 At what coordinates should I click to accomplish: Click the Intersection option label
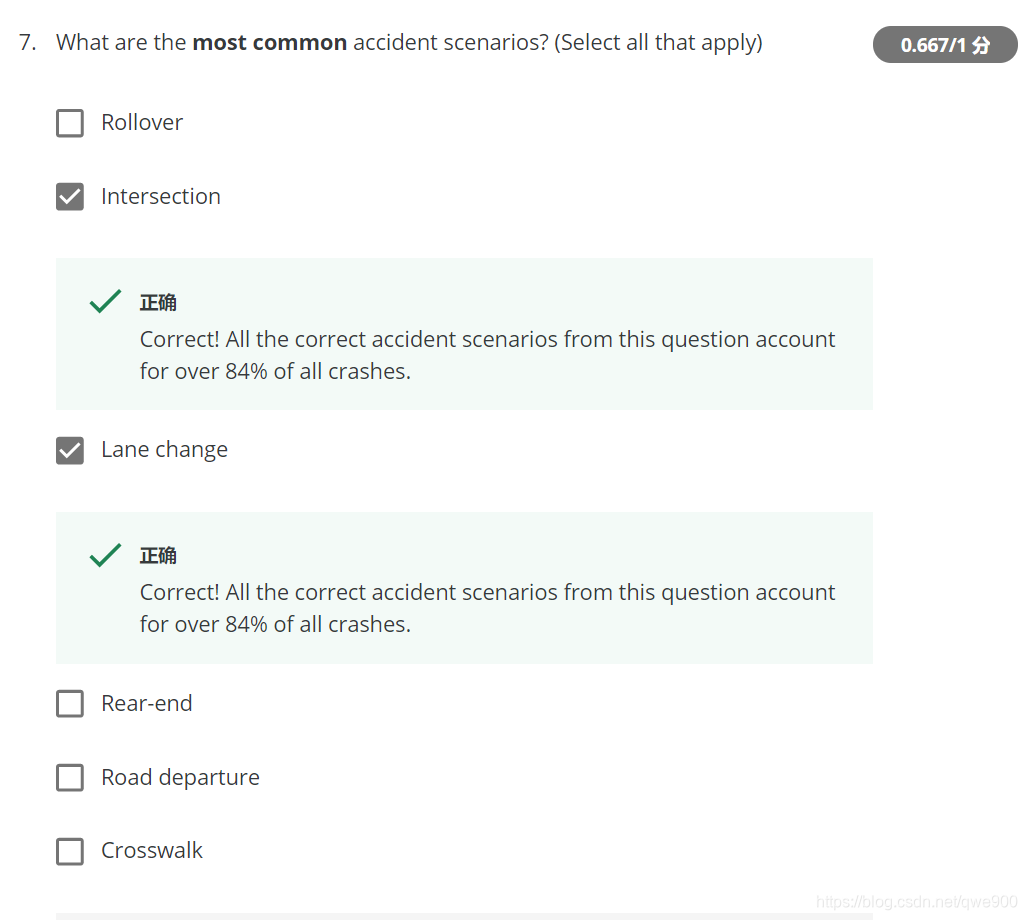coord(161,196)
